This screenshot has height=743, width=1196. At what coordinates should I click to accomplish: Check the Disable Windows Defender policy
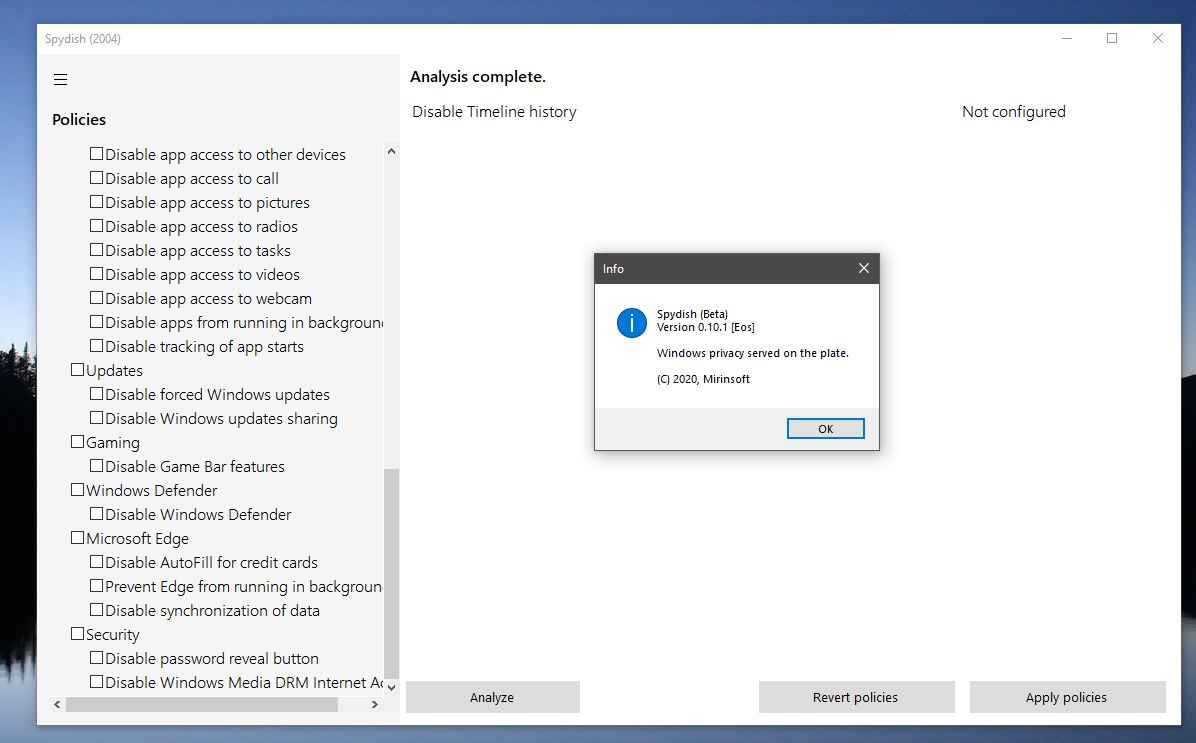[x=96, y=513]
